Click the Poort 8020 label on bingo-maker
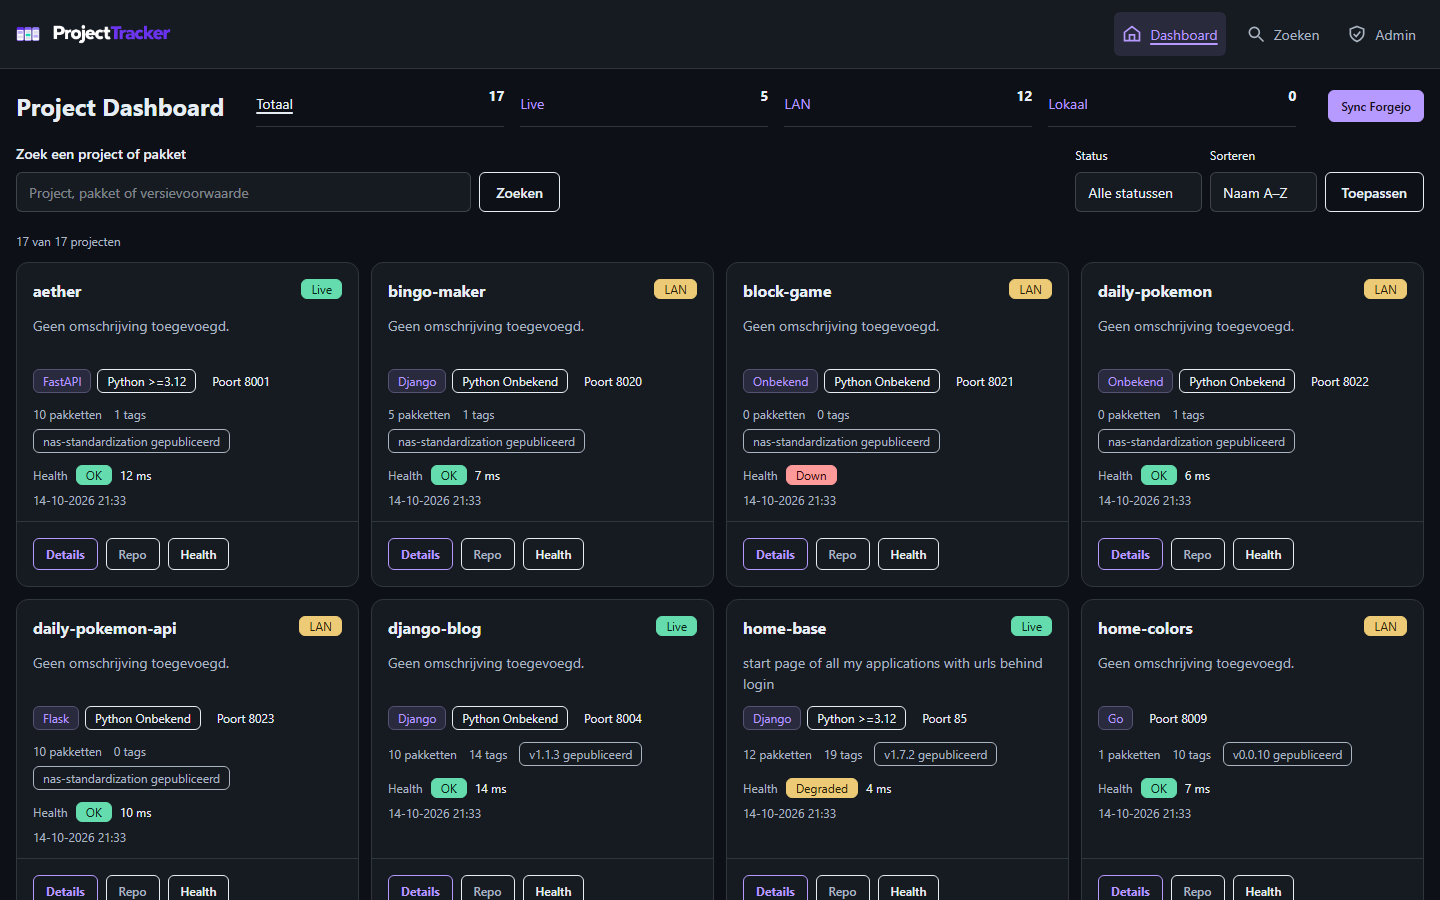1440x900 pixels. click(x=613, y=381)
